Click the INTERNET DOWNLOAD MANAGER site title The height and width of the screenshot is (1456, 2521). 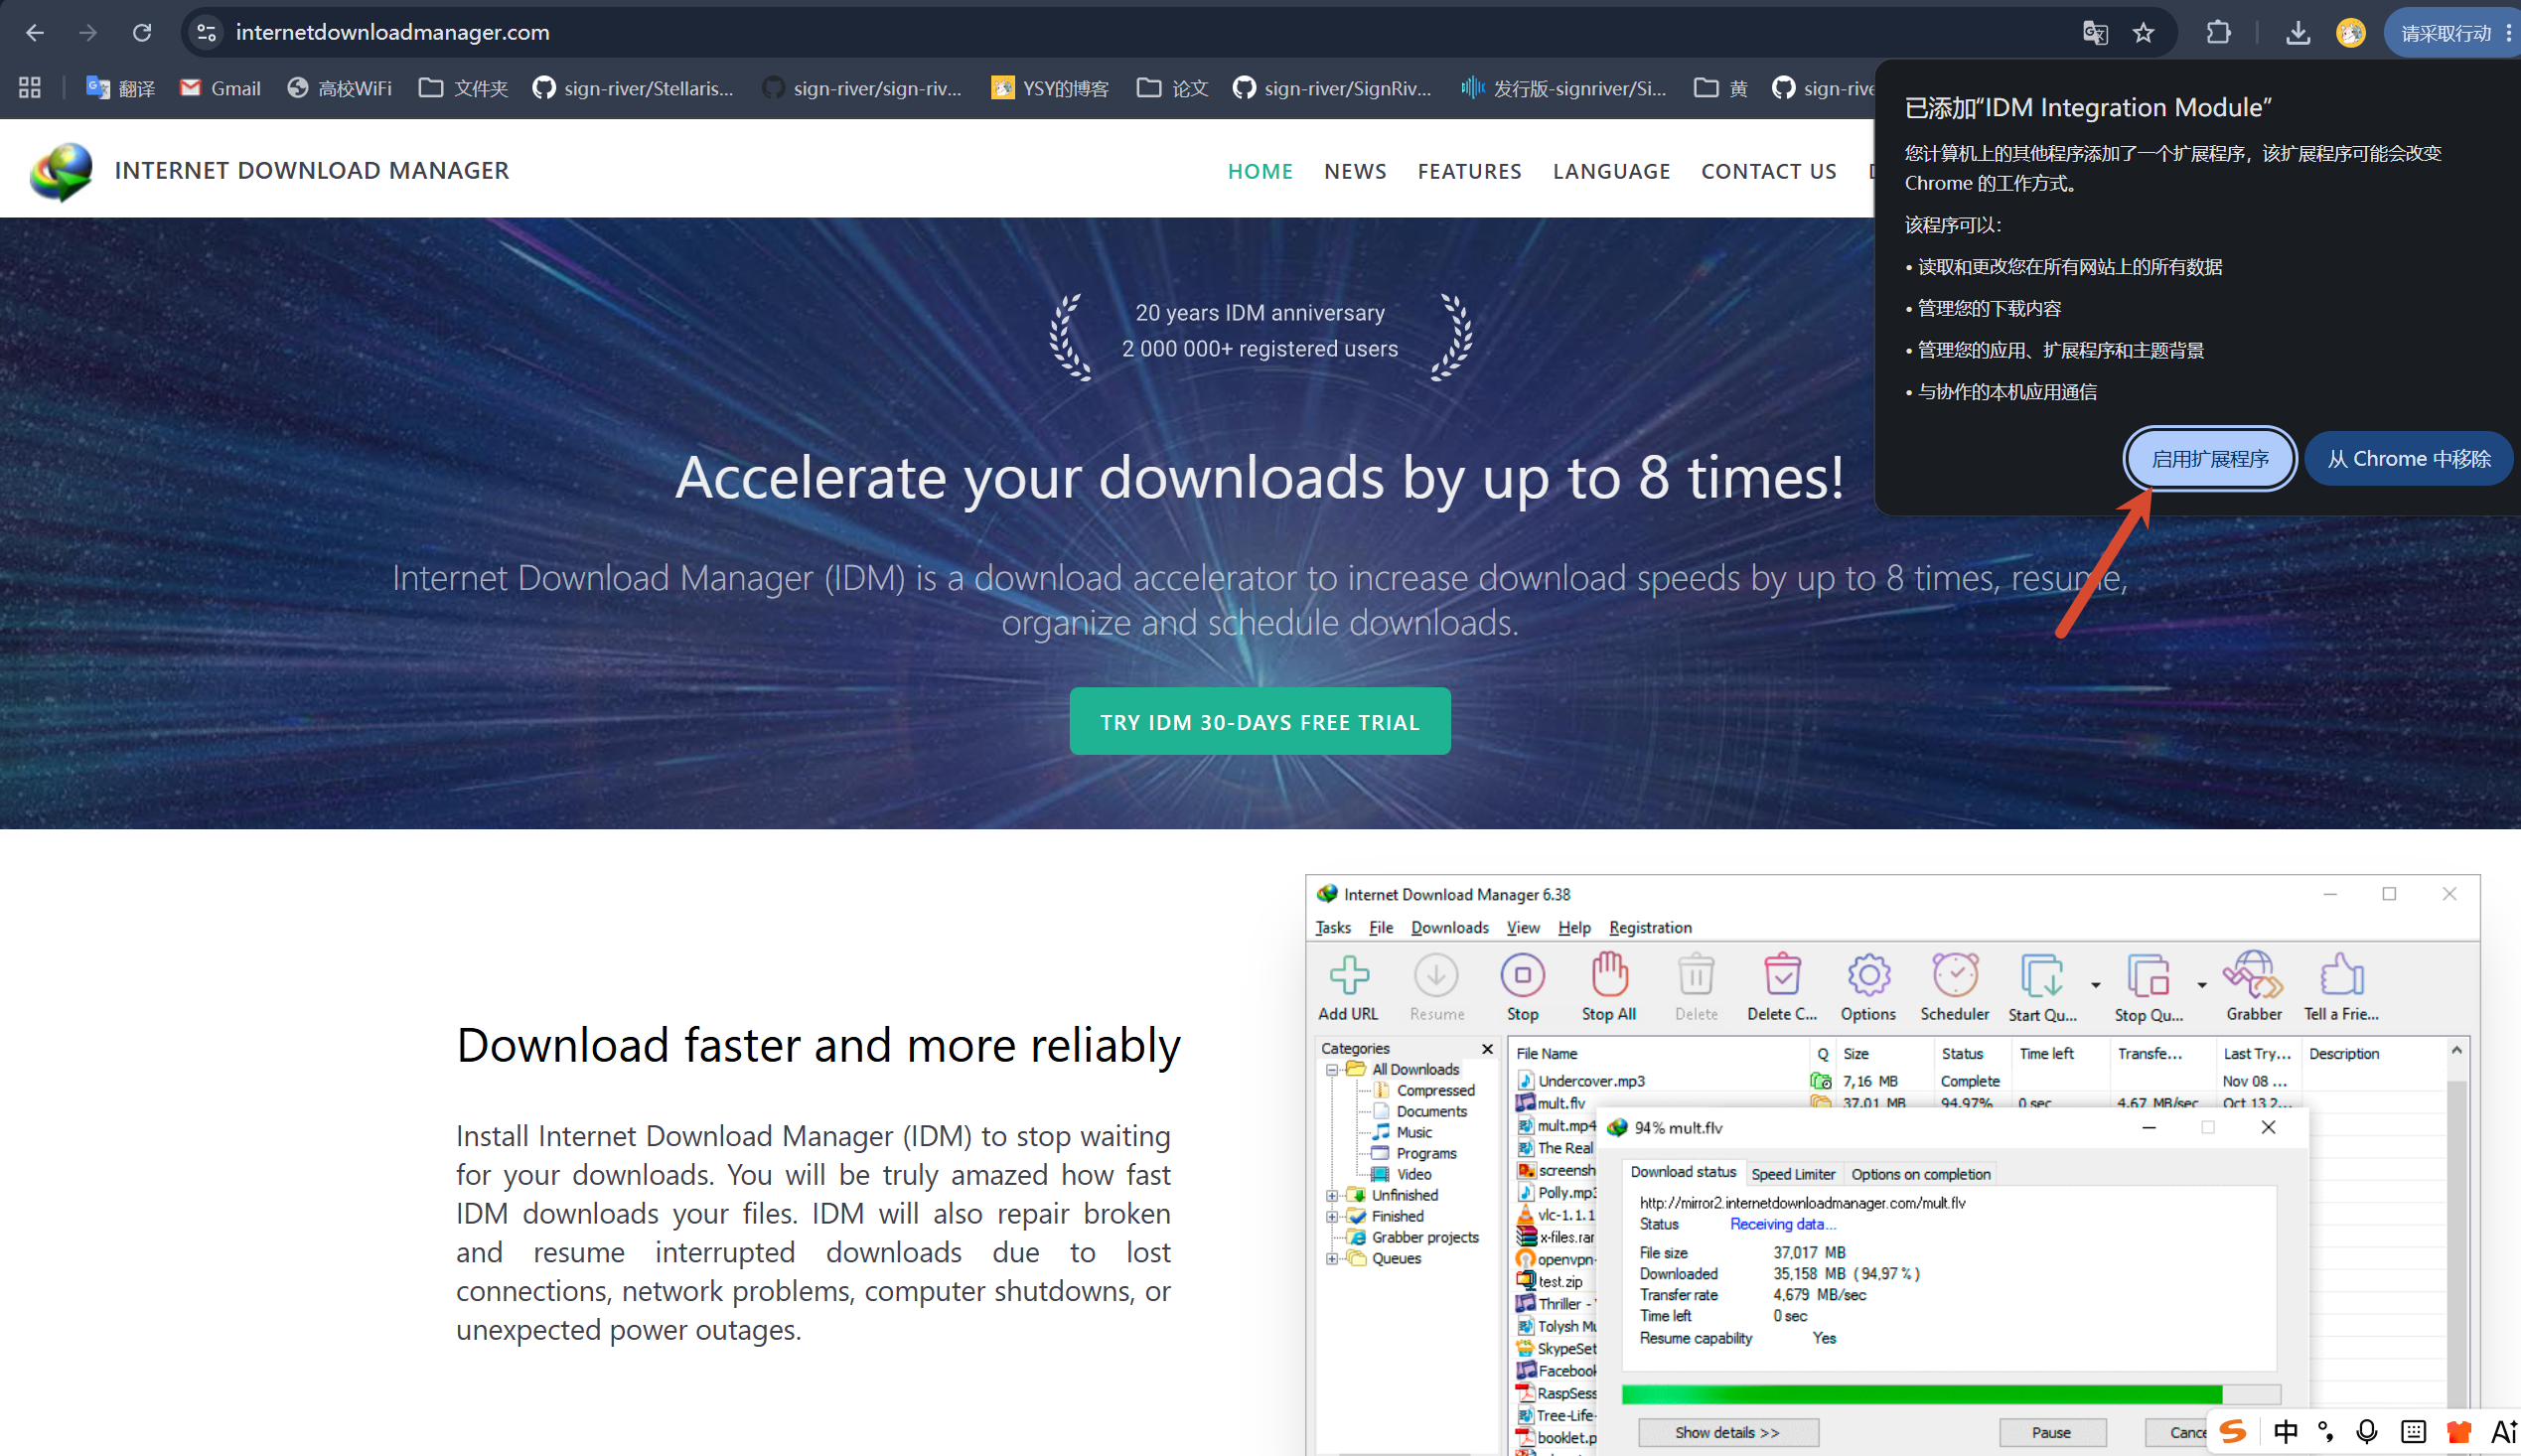point(311,170)
